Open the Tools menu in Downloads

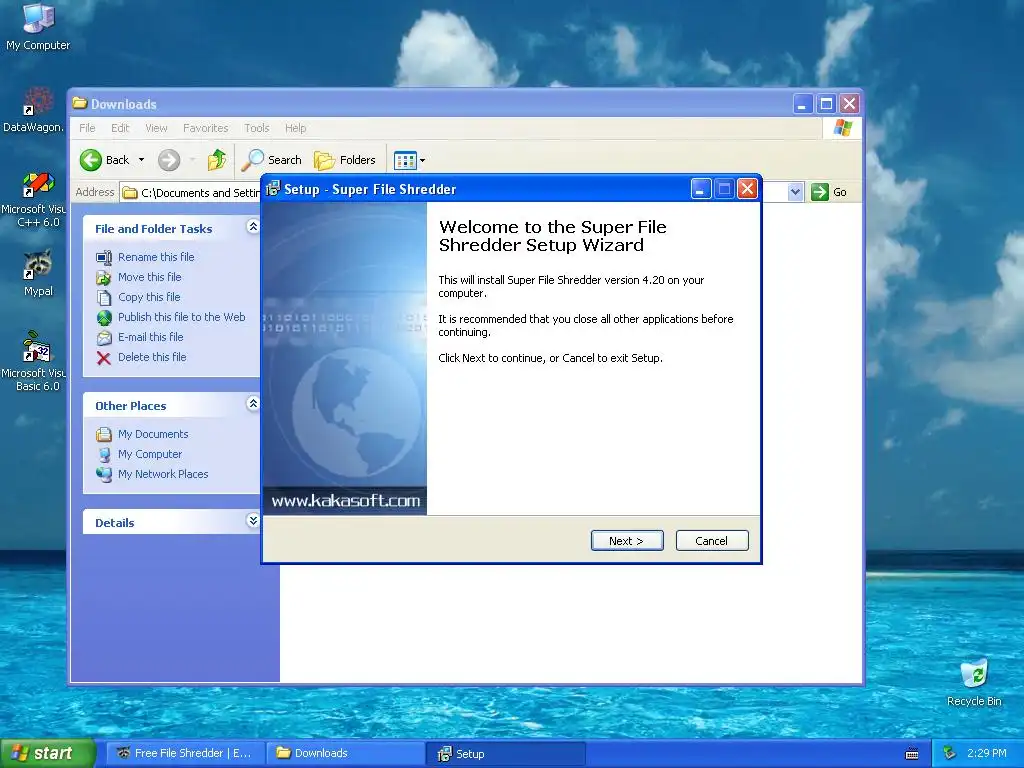[257, 128]
